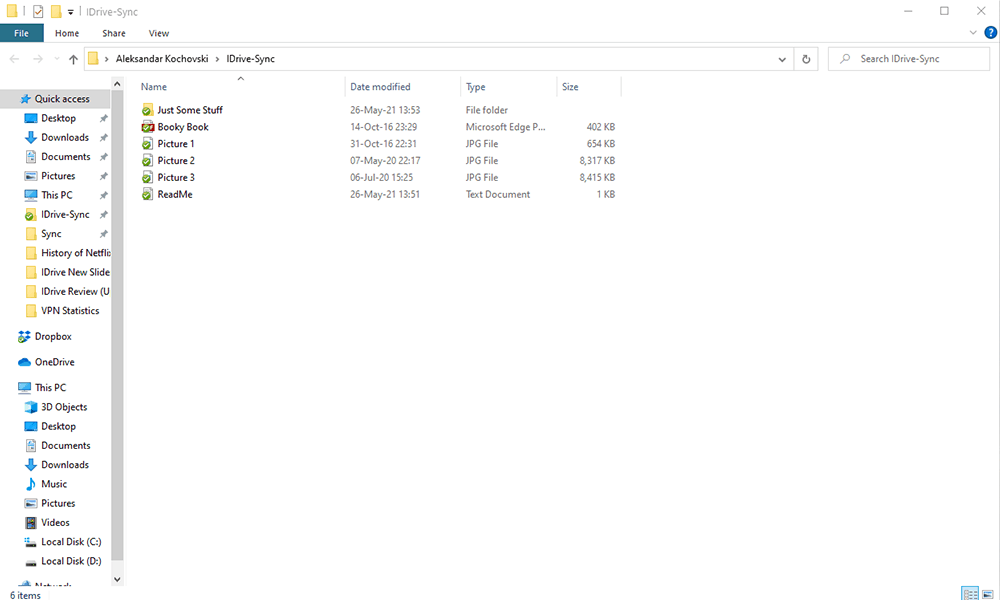Open address bar history dropdown
Viewport: 1000px width, 600px height.
point(782,59)
